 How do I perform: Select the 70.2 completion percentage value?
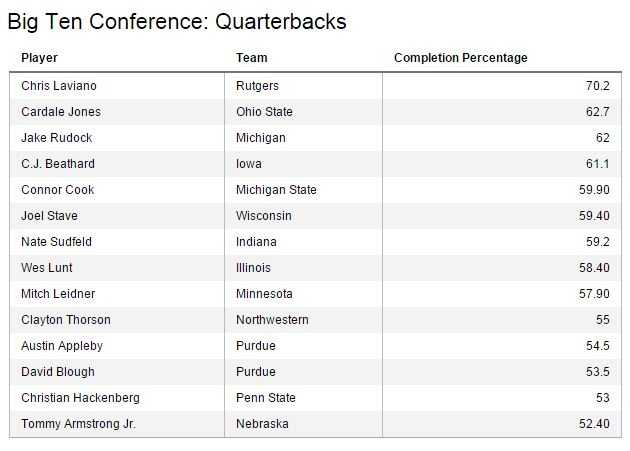(x=597, y=86)
